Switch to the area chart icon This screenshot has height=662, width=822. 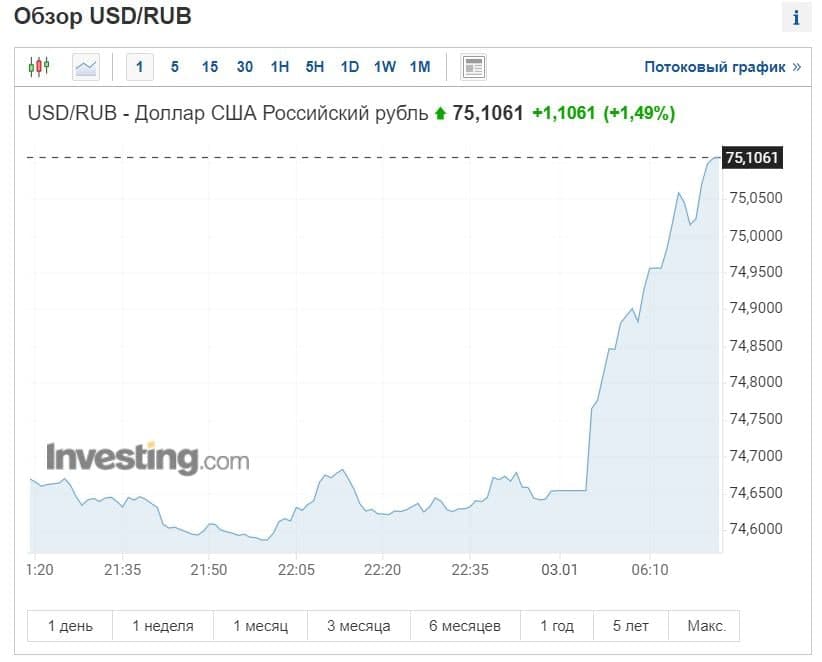pos(86,67)
